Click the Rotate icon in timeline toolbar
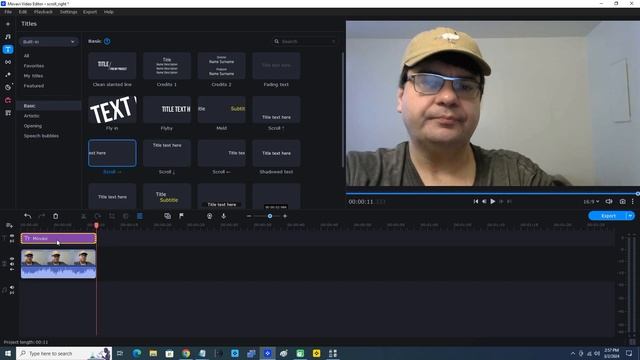The image size is (640, 360). (x=98, y=216)
